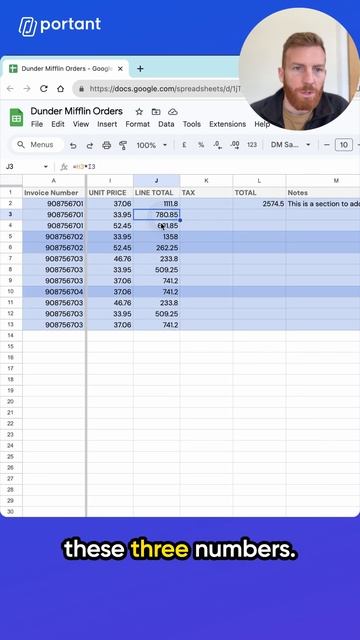
Task: Select column L header
Action: [259, 181]
